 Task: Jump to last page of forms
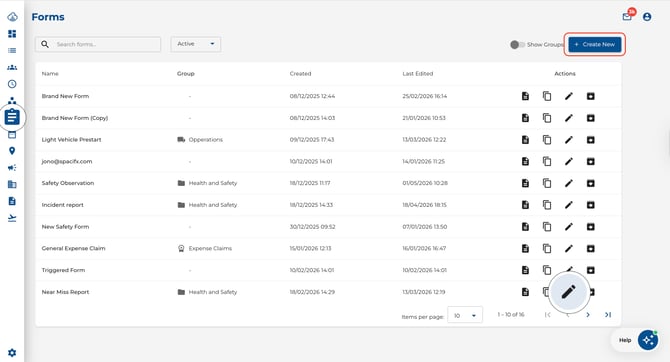pos(608,315)
